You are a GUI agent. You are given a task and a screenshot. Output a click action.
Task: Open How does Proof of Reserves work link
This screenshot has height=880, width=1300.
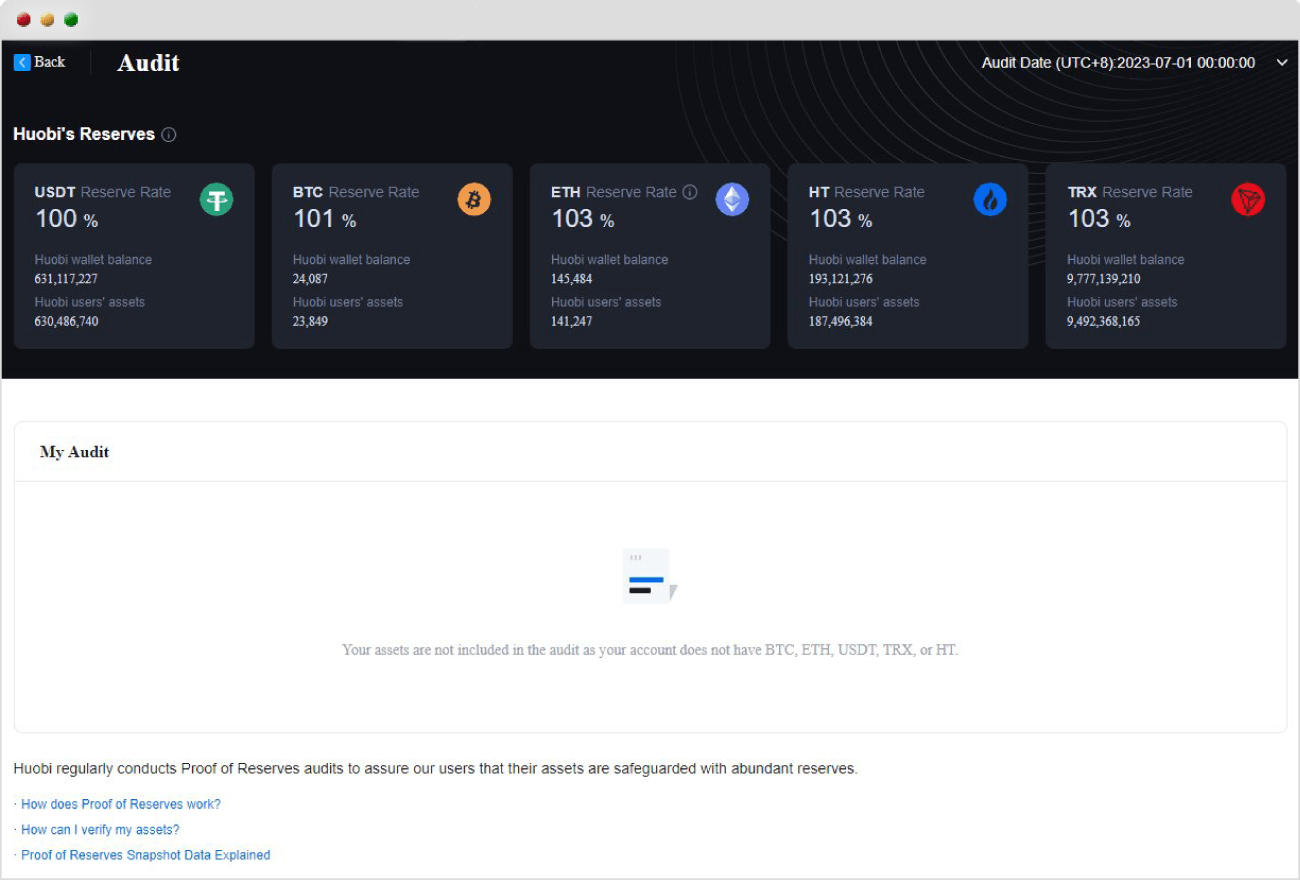point(120,804)
